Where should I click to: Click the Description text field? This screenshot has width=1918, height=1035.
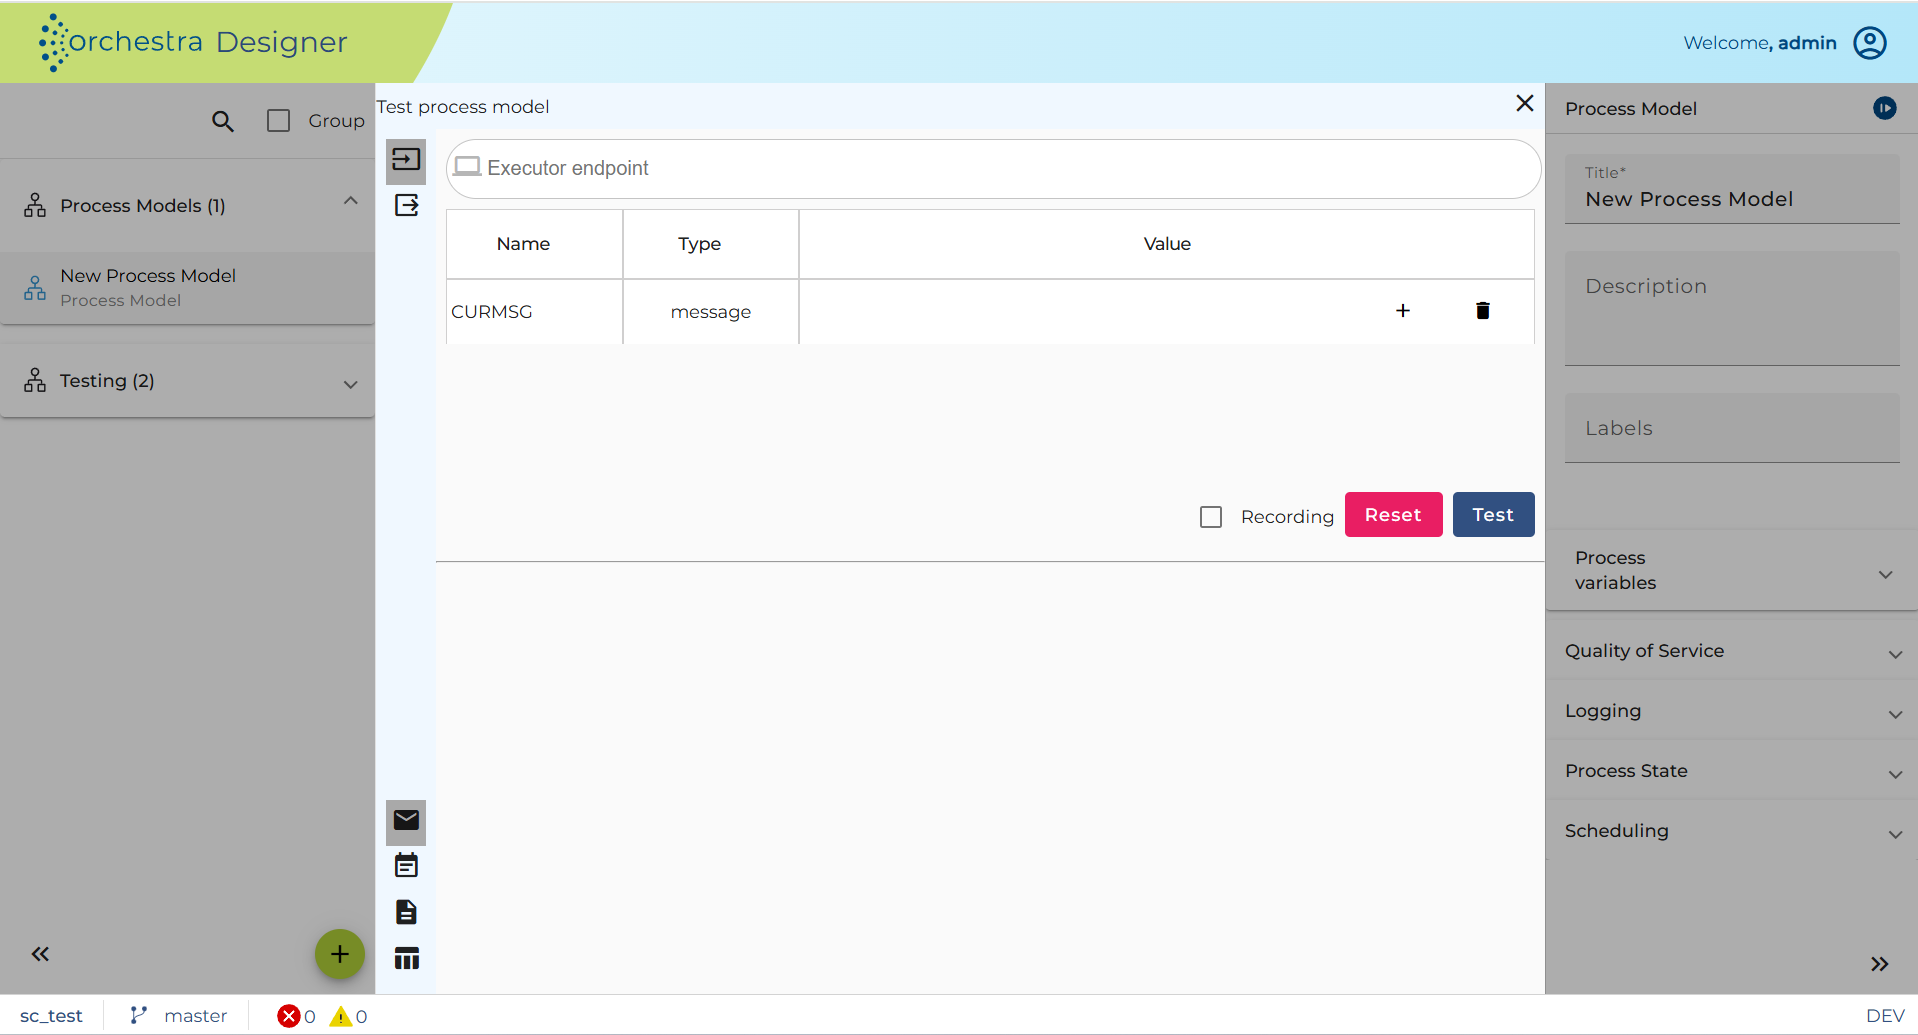tap(1732, 308)
